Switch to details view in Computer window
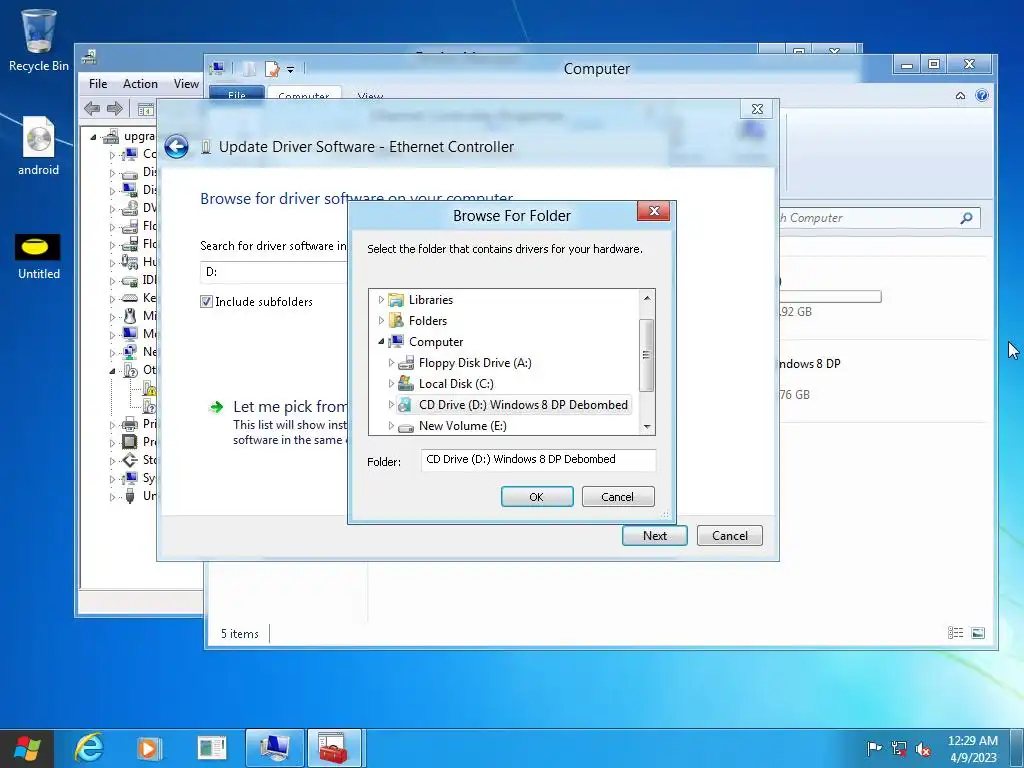The image size is (1024, 768). click(955, 633)
